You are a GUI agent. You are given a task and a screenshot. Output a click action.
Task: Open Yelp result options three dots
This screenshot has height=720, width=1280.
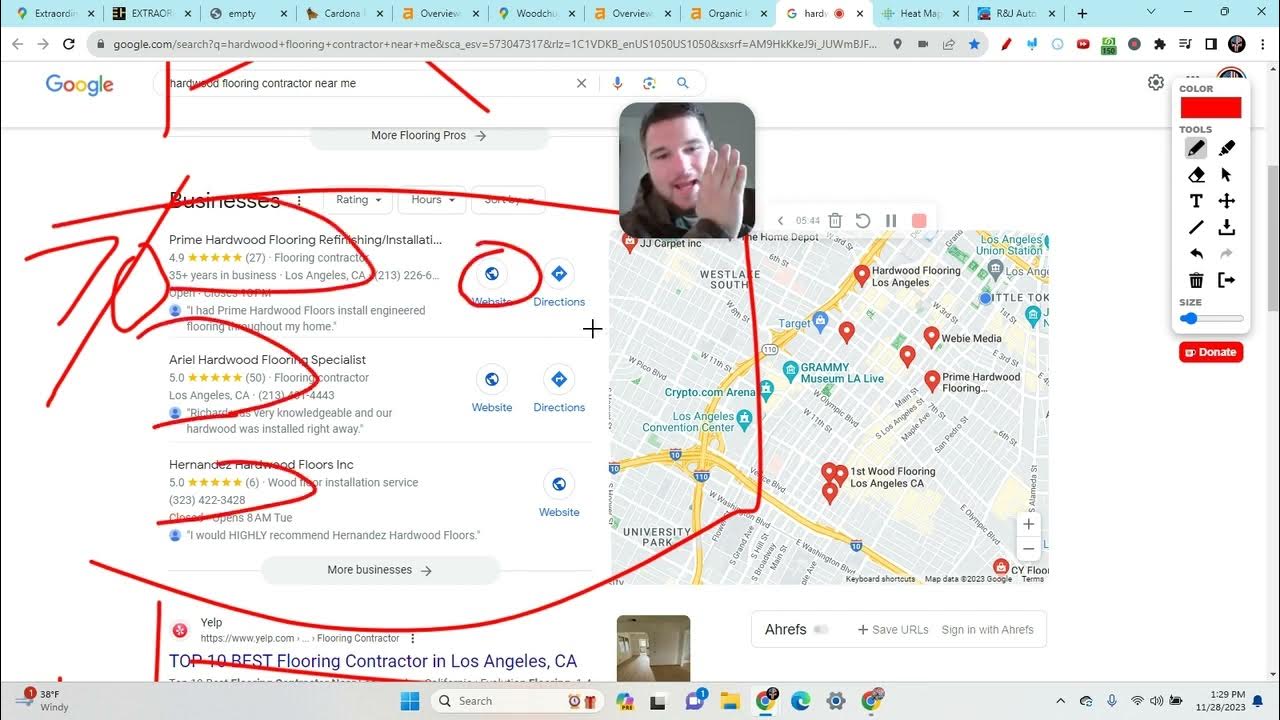[x=413, y=638]
